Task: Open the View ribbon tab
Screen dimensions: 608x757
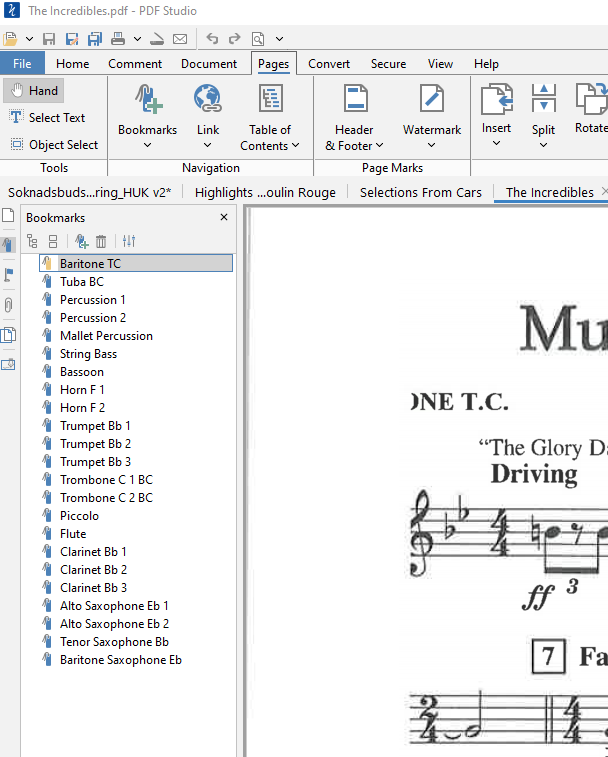Action: [440, 64]
